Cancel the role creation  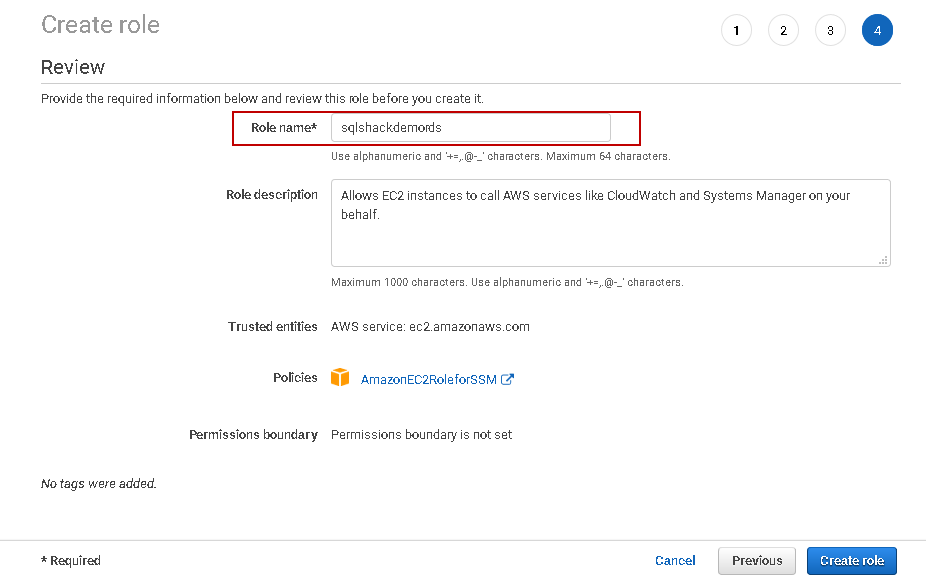coord(675,561)
